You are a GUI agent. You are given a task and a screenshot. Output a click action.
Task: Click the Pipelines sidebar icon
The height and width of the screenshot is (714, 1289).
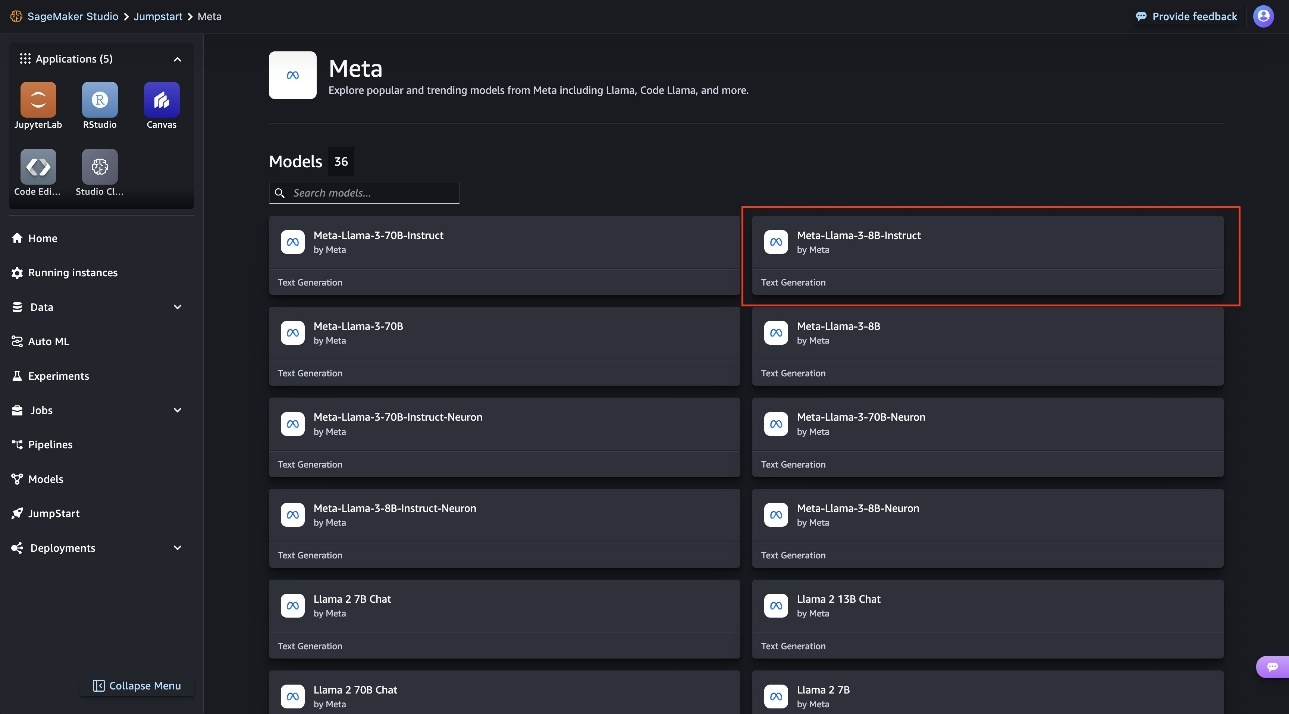click(x=17, y=444)
